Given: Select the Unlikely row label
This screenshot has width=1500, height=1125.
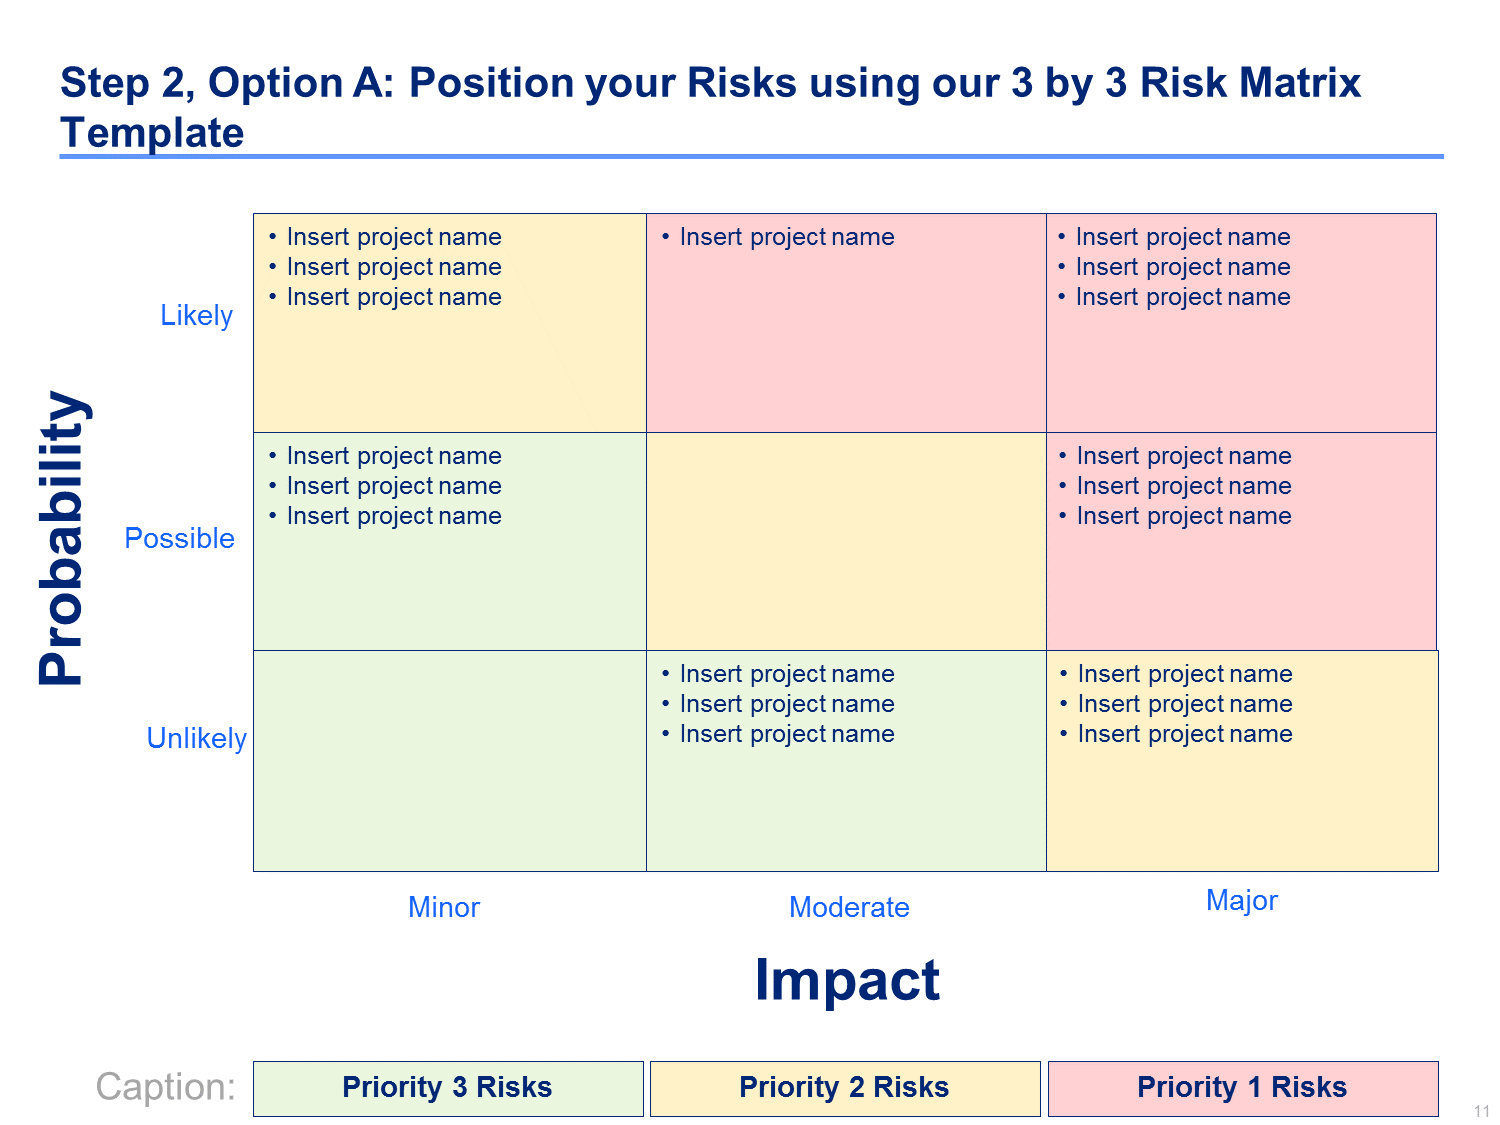Looking at the screenshot, I should pos(196,739).
